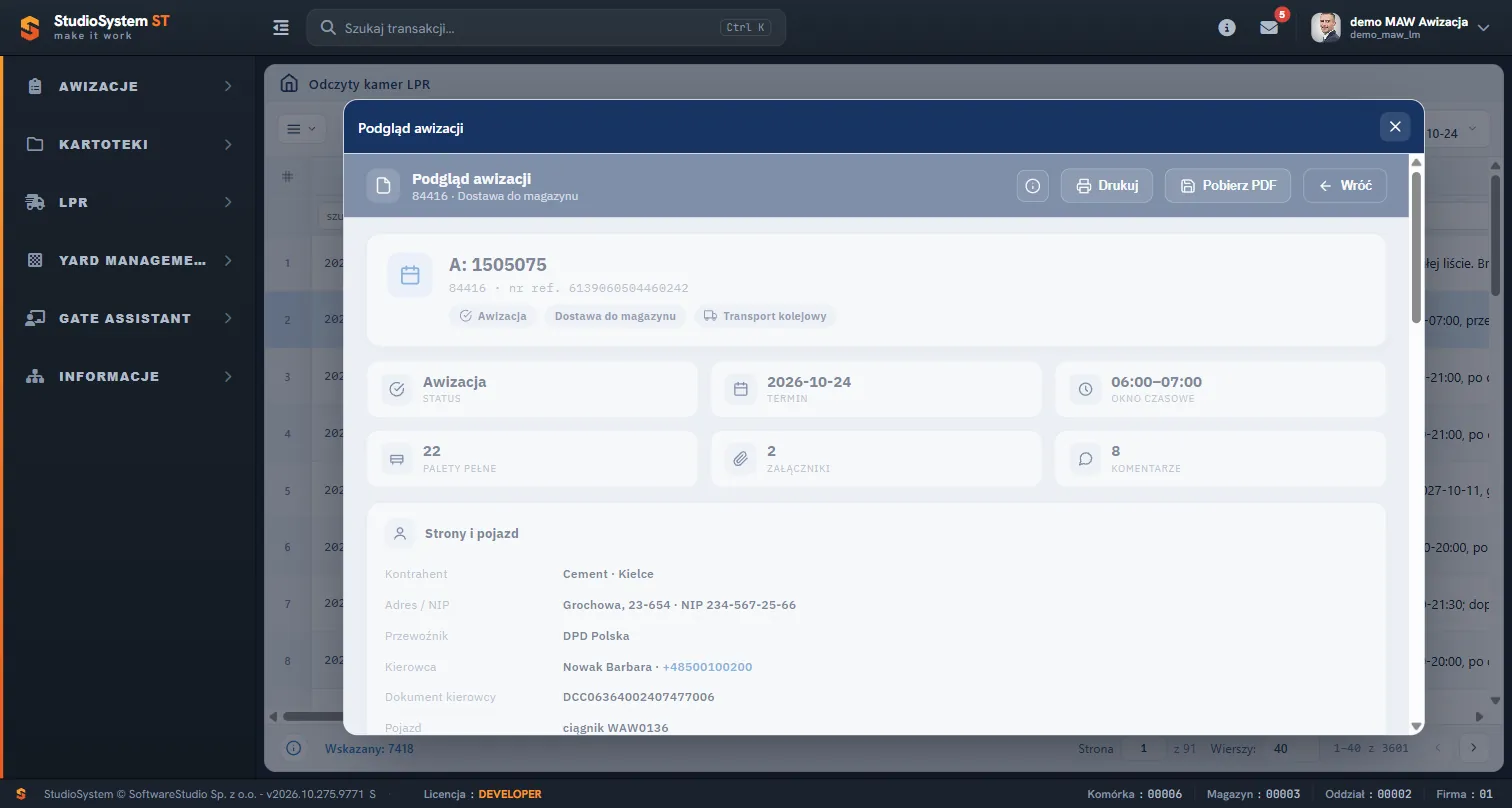Click the Cement · Kielce contractor value

[608, 574]
